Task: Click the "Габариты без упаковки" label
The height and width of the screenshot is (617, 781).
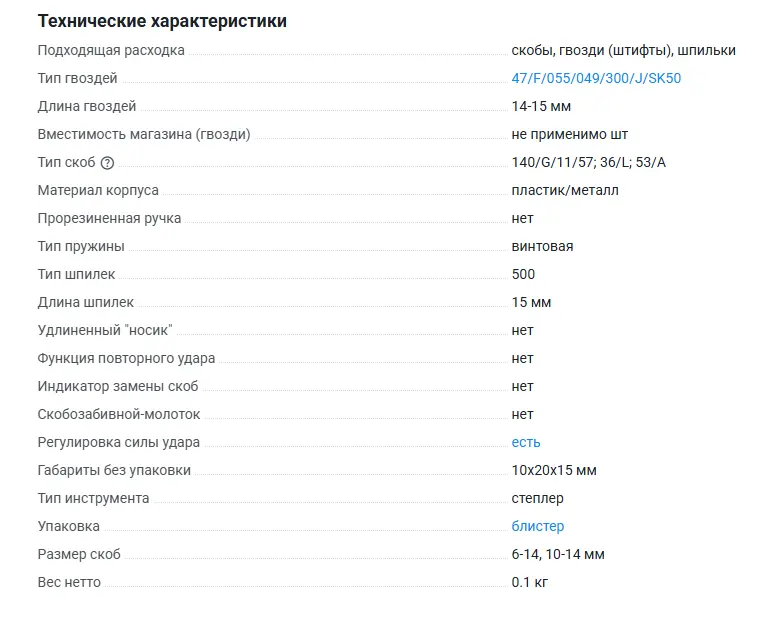Action: (114, 470)
